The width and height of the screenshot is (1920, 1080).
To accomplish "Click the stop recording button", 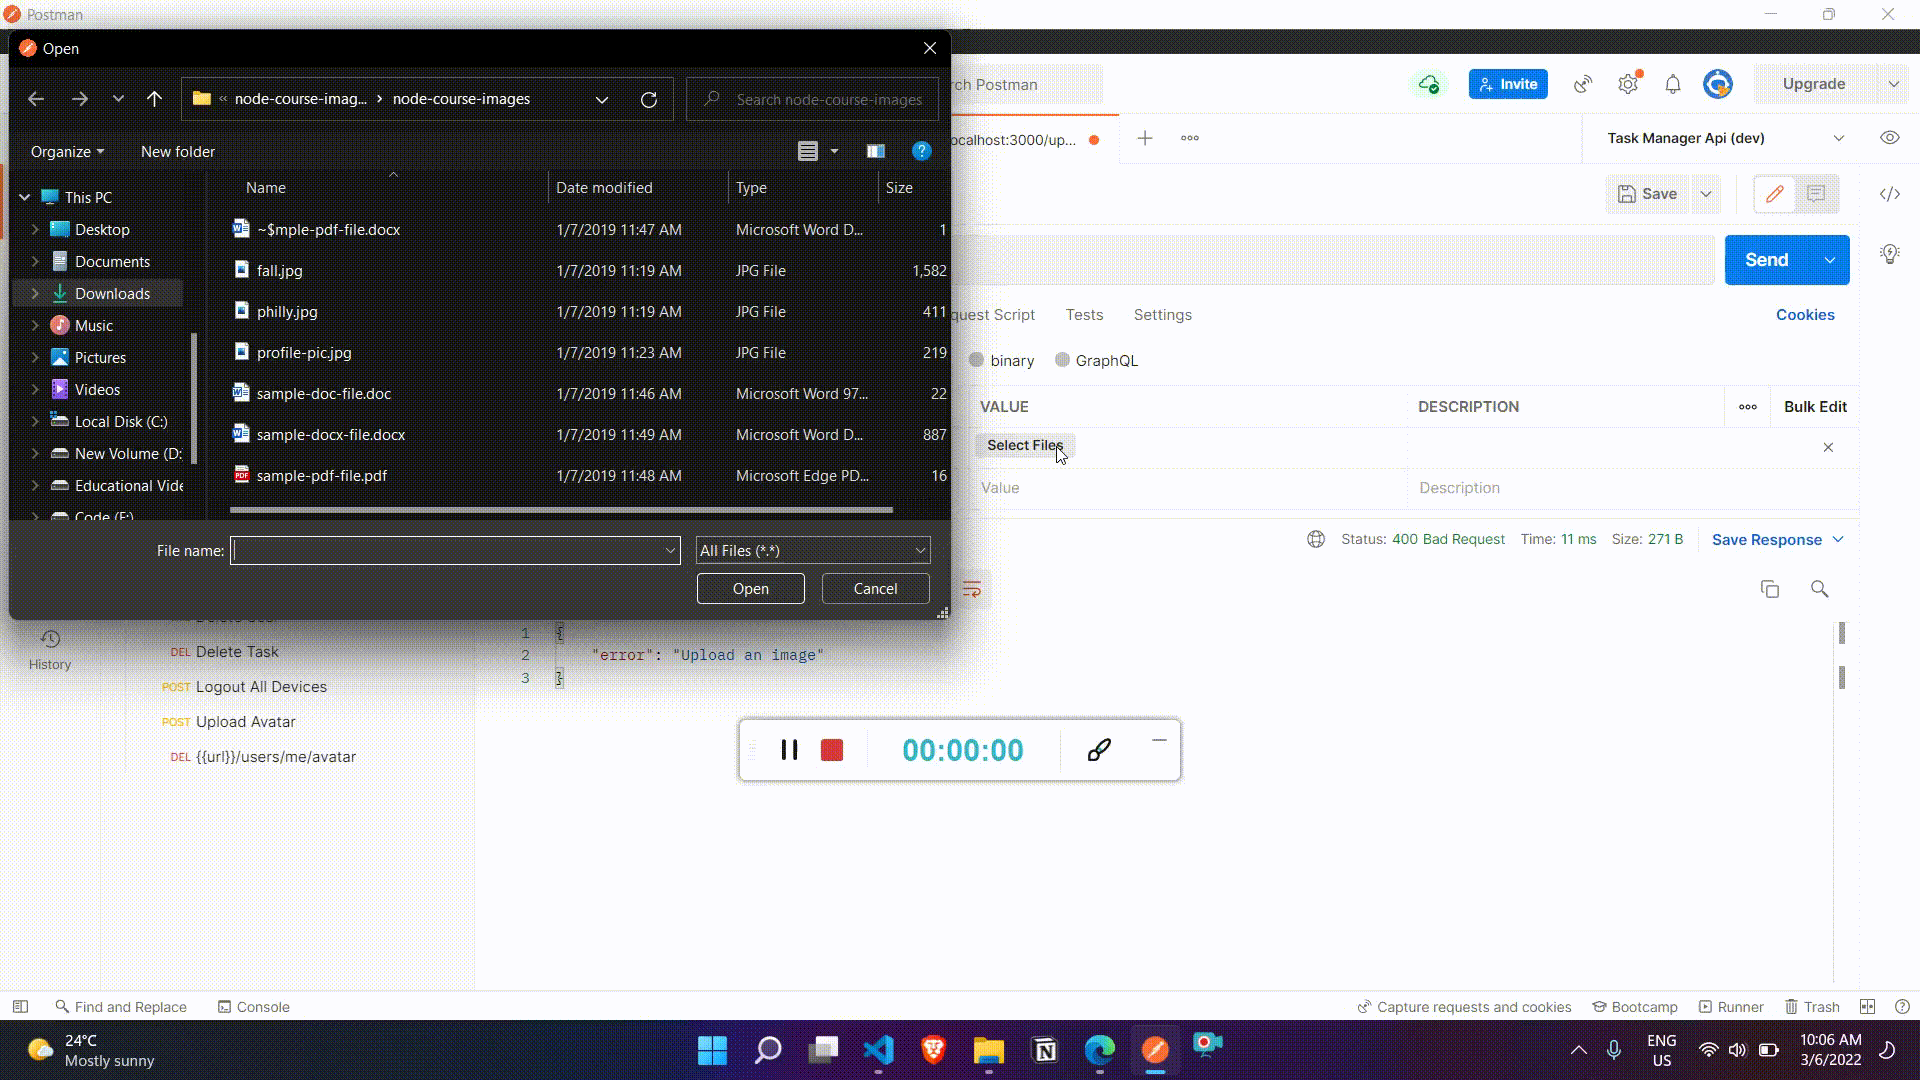I will click(831, 750).
